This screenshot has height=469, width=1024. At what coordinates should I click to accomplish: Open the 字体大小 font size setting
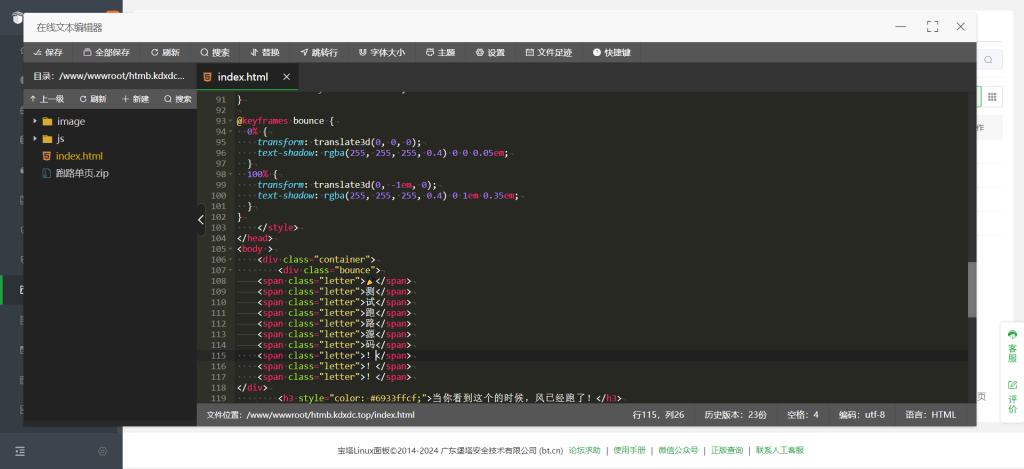coord(381,52)
